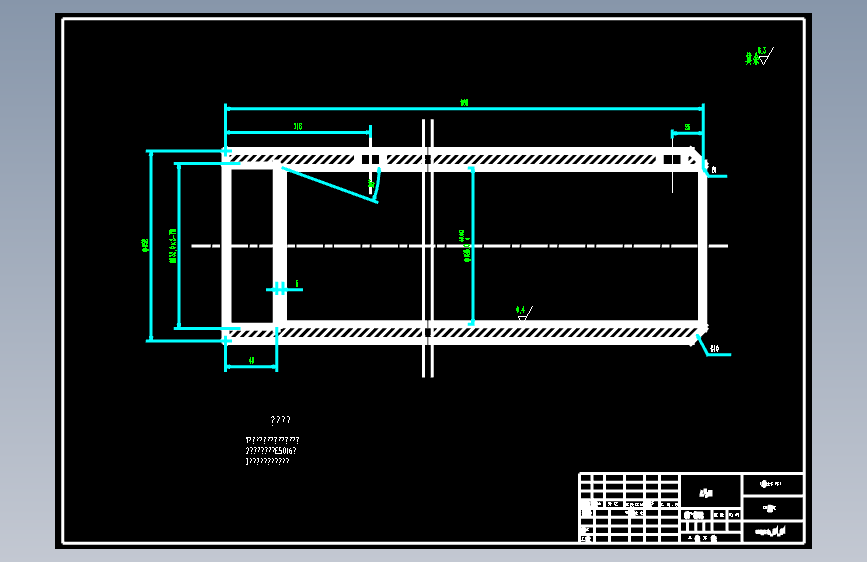This screenshot has height=562, width=867.
Task: Select the angle dimension text beside the arc
Action: tap(372, 183)
